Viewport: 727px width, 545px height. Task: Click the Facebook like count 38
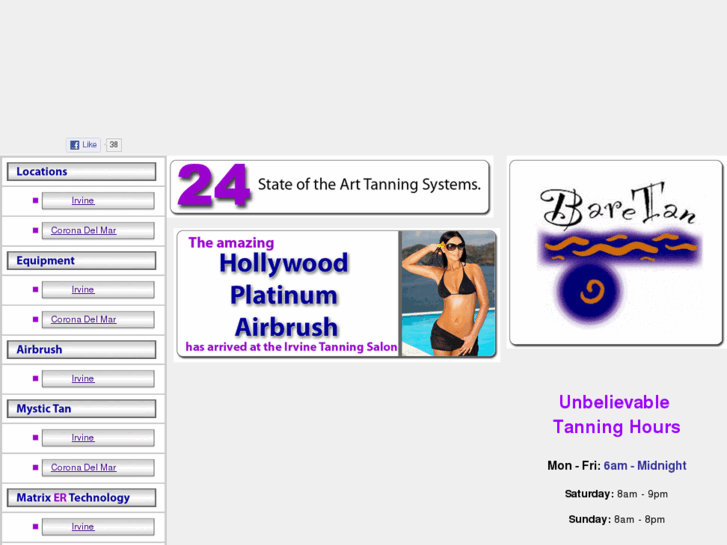pos(114,145)
